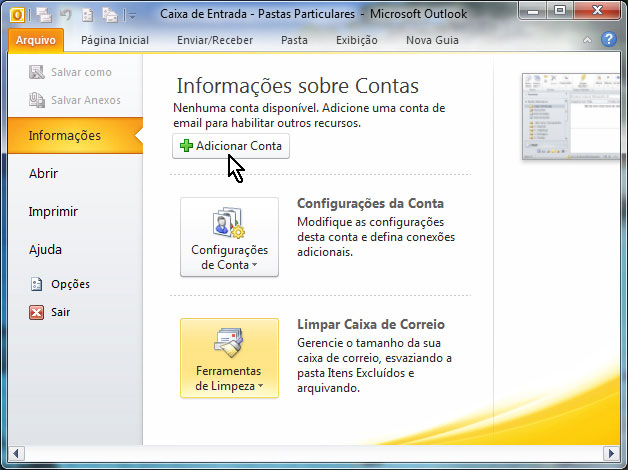Expand Configurações de Conta dropdown button
Viewport: 628px width, 470px height.
[x=229, y=237]
